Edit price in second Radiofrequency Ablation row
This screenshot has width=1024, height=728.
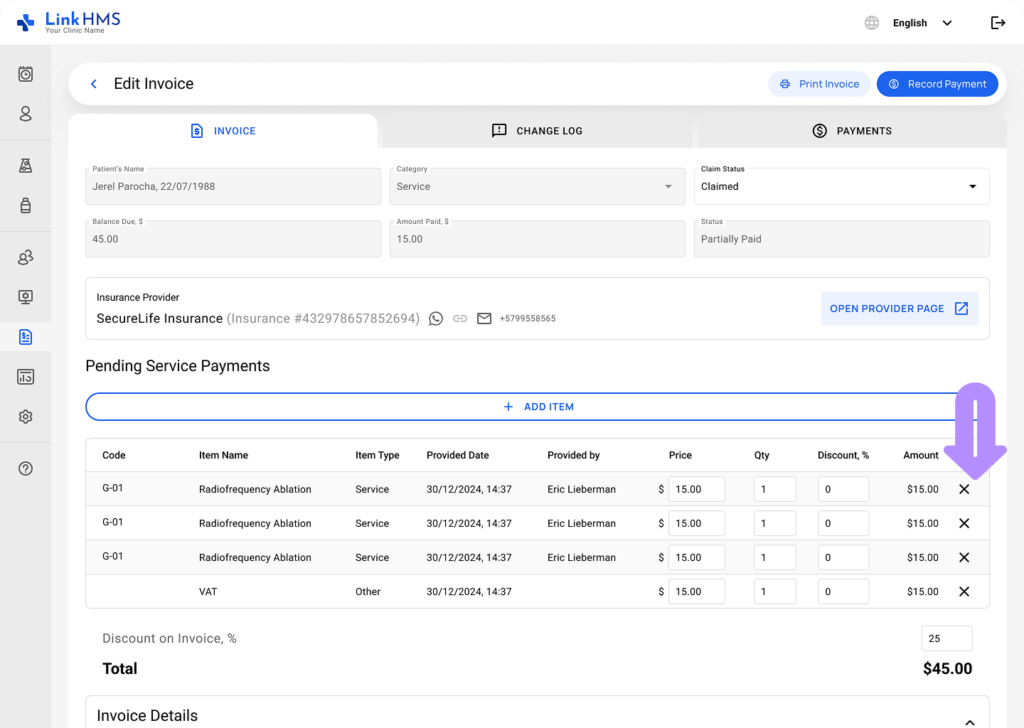[696, 523]
